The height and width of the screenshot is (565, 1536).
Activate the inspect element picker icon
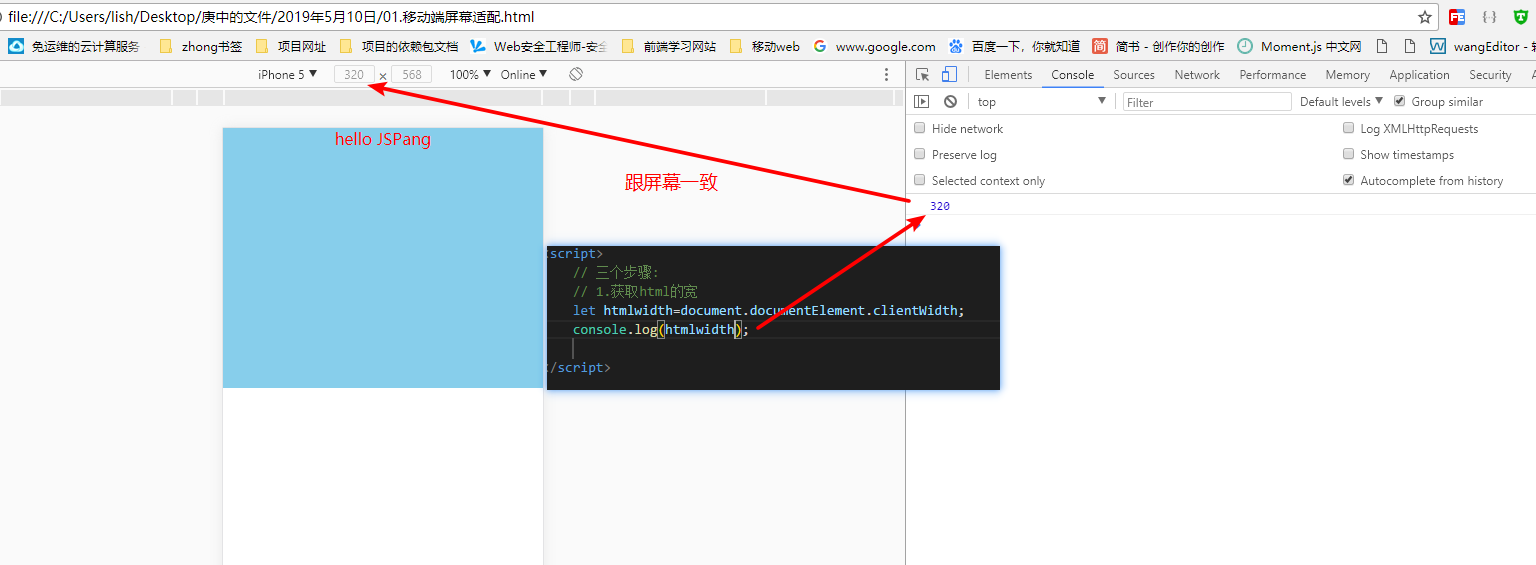click(x=923, y=75)
